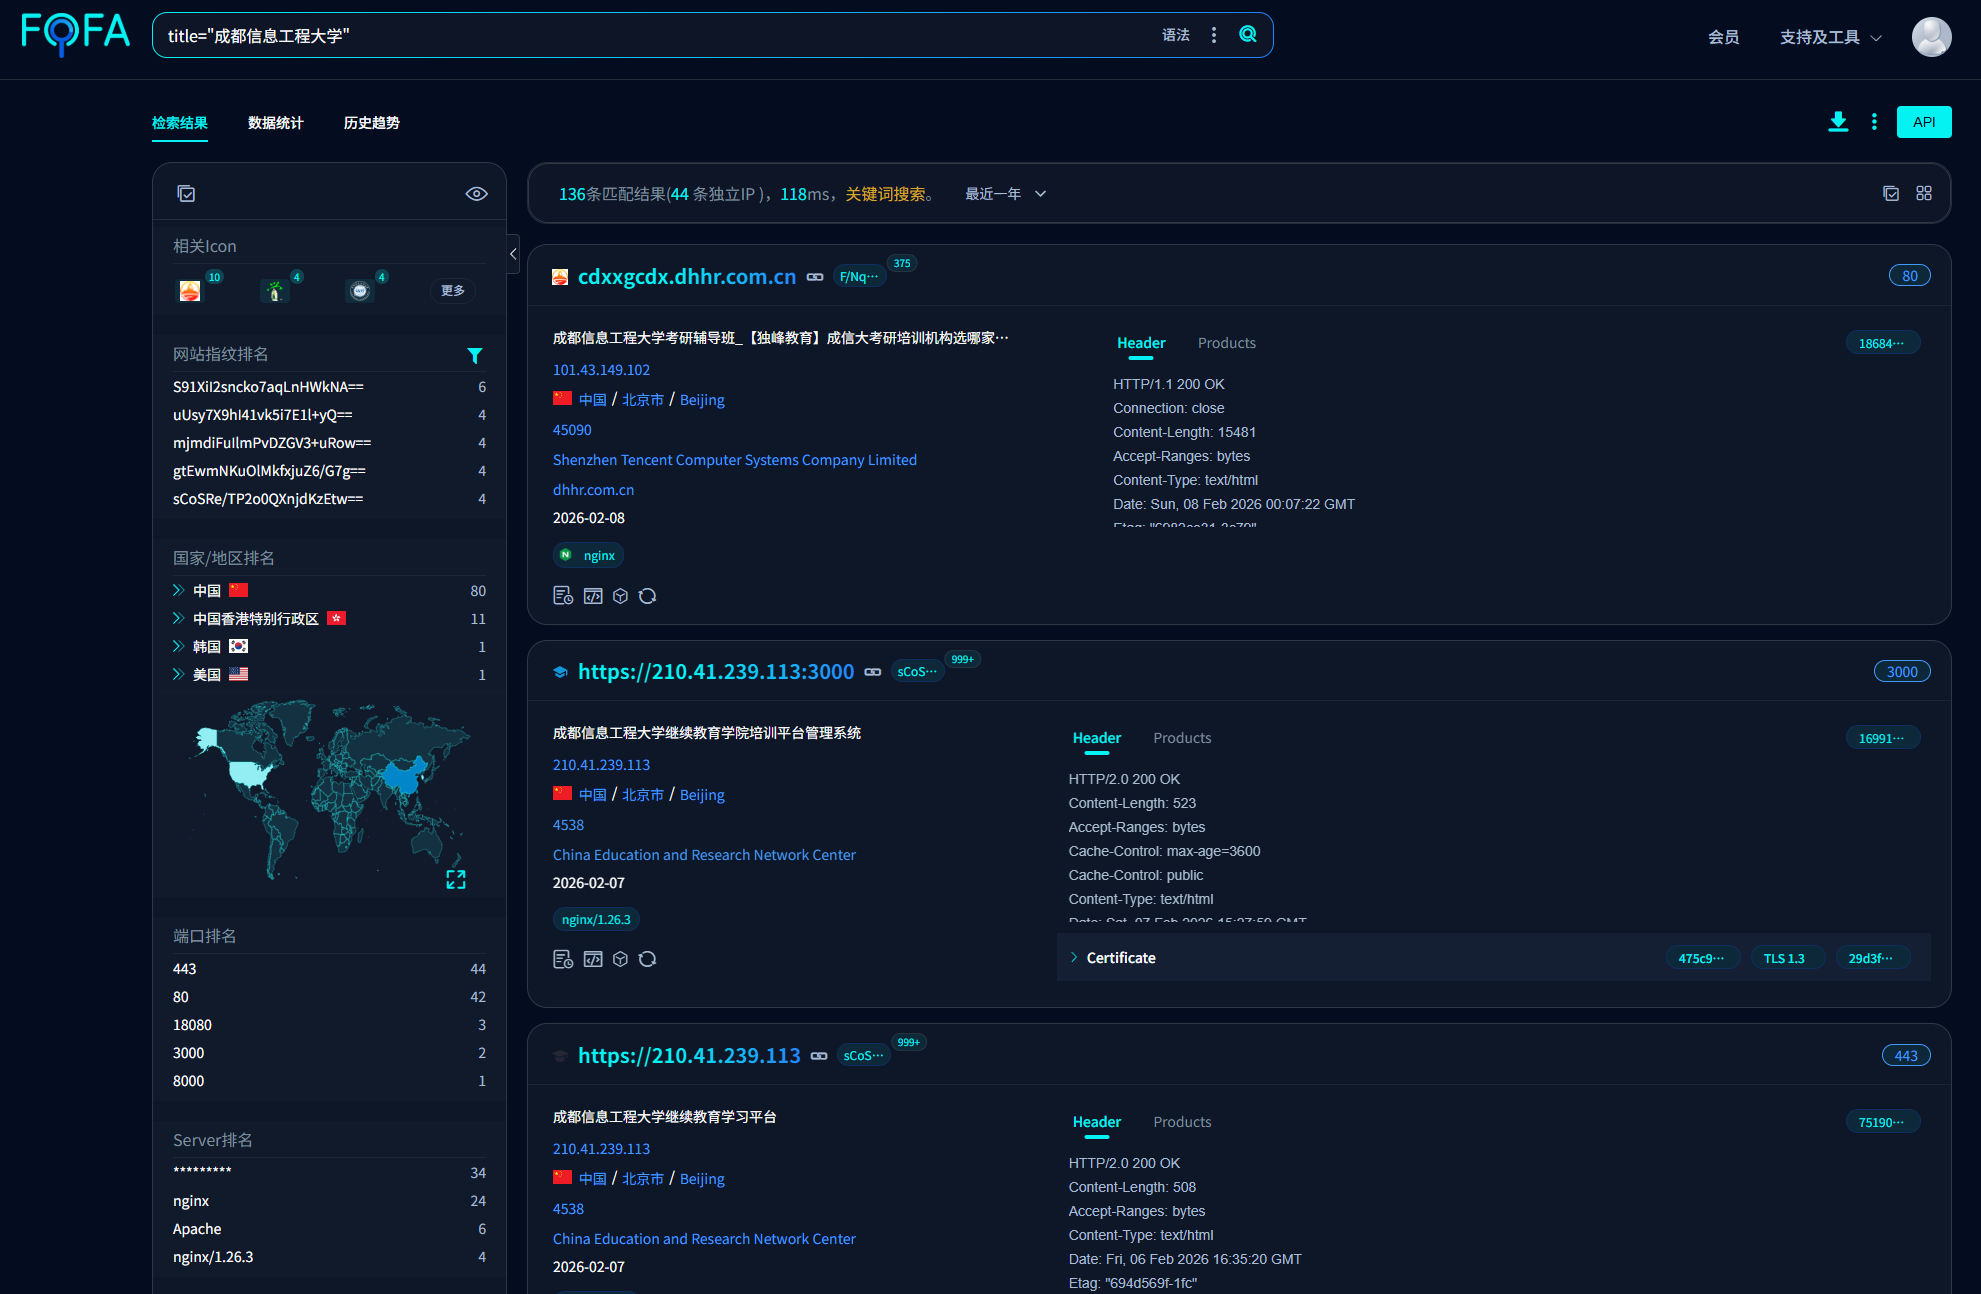The image size is (1981, 1294).
Task: Click the FOFA logo
Action: click(x=76, y=34)
